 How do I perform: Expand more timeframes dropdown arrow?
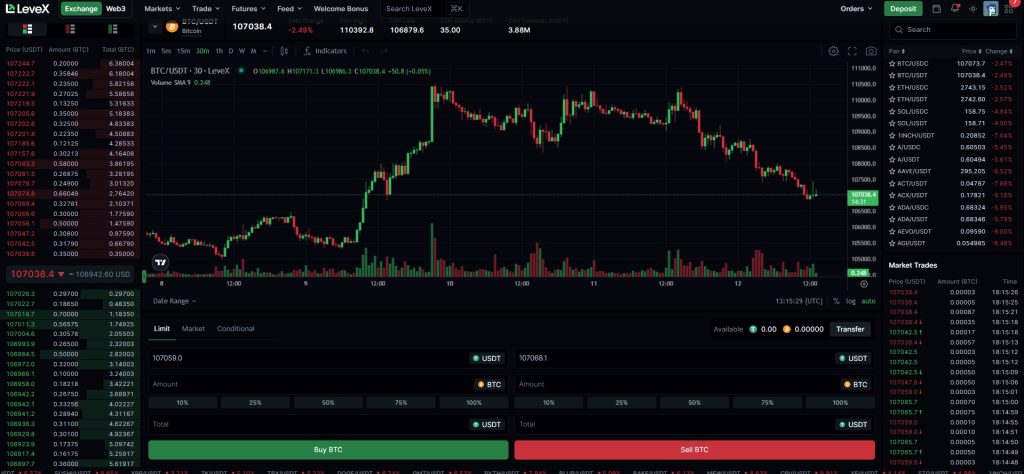pyautogui.click(x=265, y=51)
